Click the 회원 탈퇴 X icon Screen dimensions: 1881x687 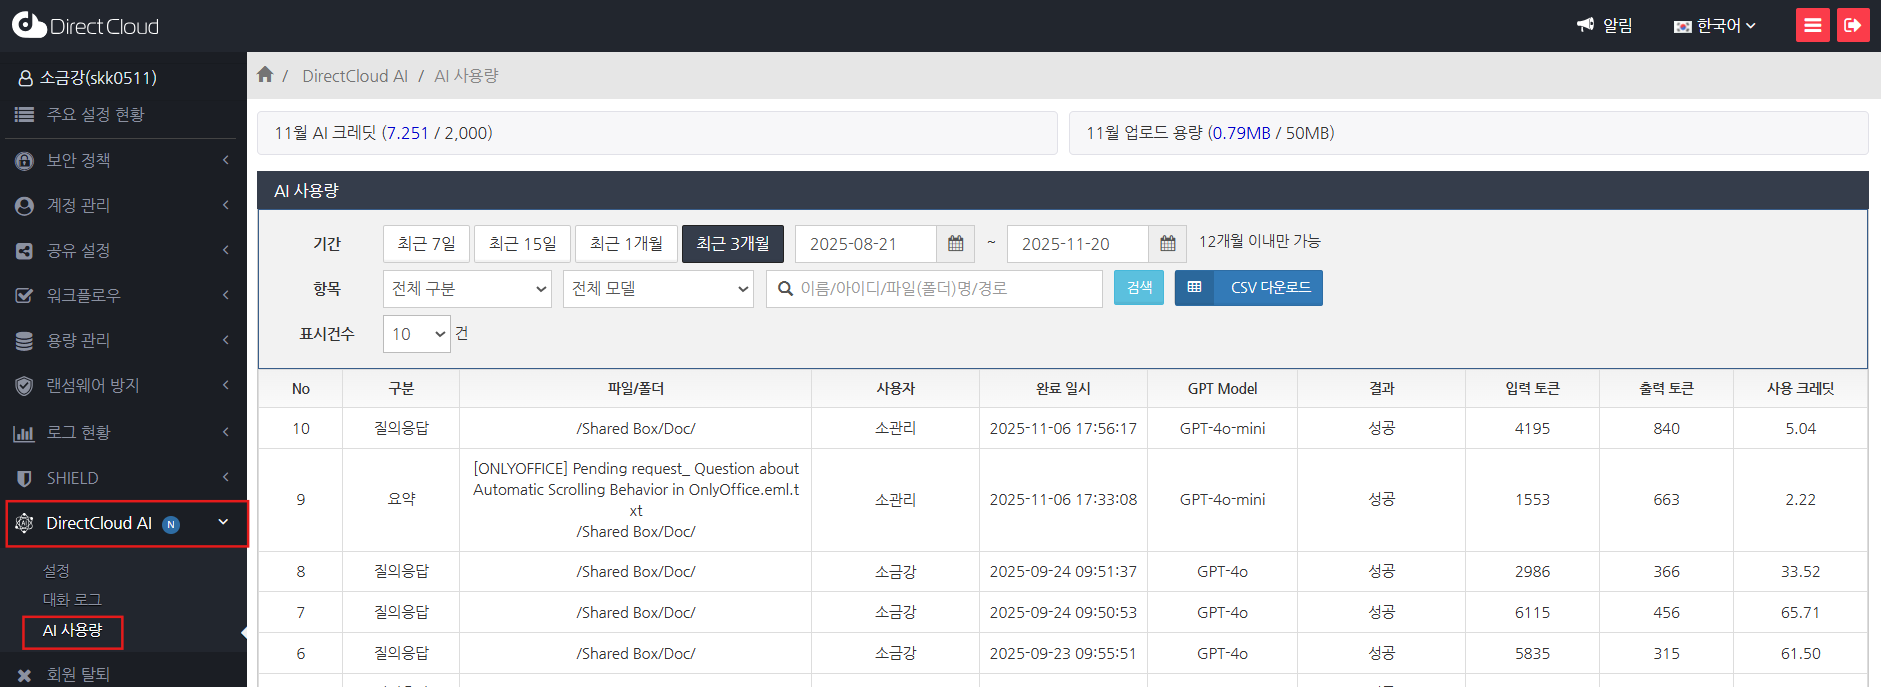(x=24, y=675)
